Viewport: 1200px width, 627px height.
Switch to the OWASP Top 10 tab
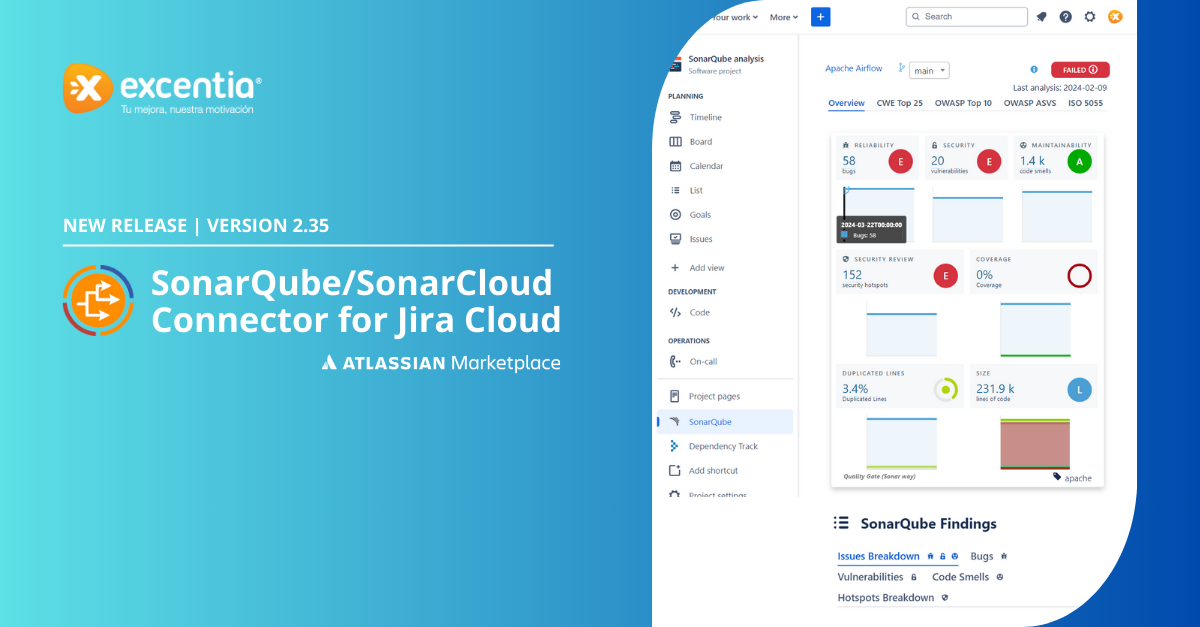click(x=963, y=103)
